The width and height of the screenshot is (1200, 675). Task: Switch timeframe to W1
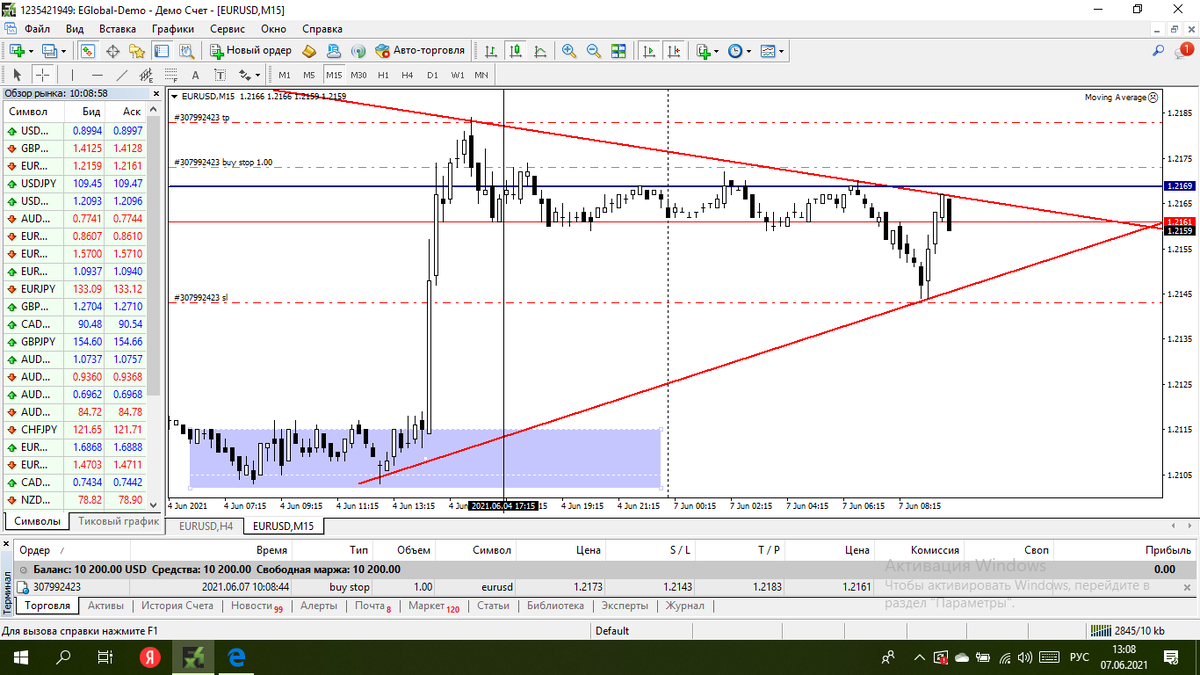[457, 75]
